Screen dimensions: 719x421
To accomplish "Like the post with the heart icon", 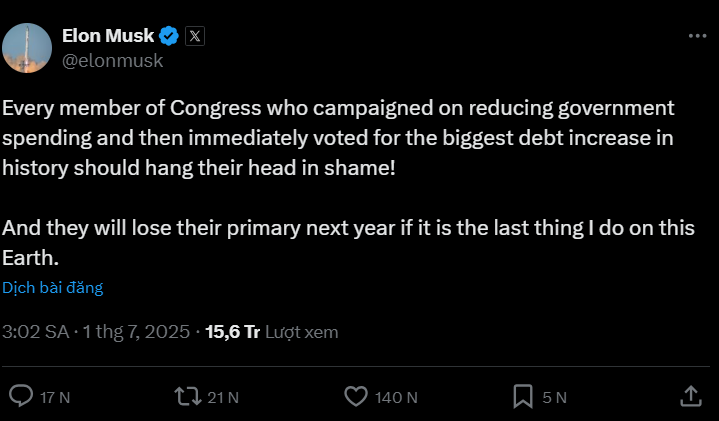I will coord(355,396).
